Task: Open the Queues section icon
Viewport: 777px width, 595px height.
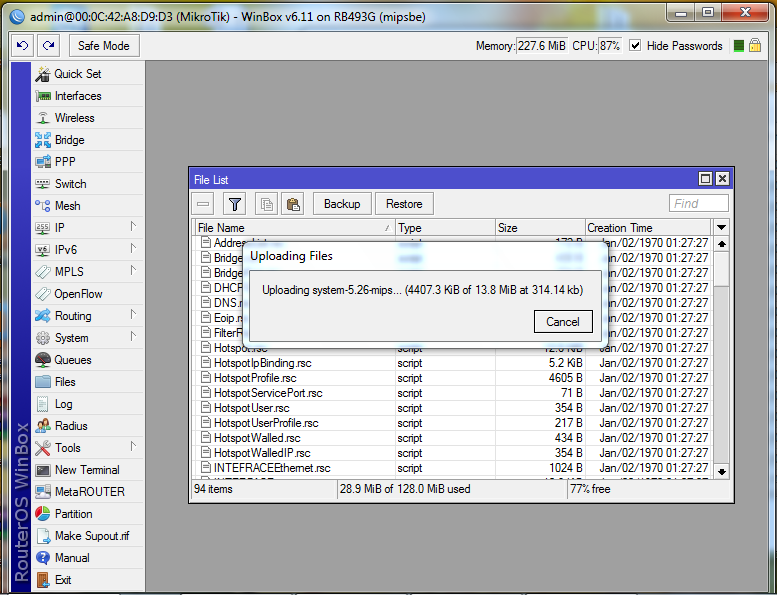Action: pyautogui.click(x=43, y=360)
